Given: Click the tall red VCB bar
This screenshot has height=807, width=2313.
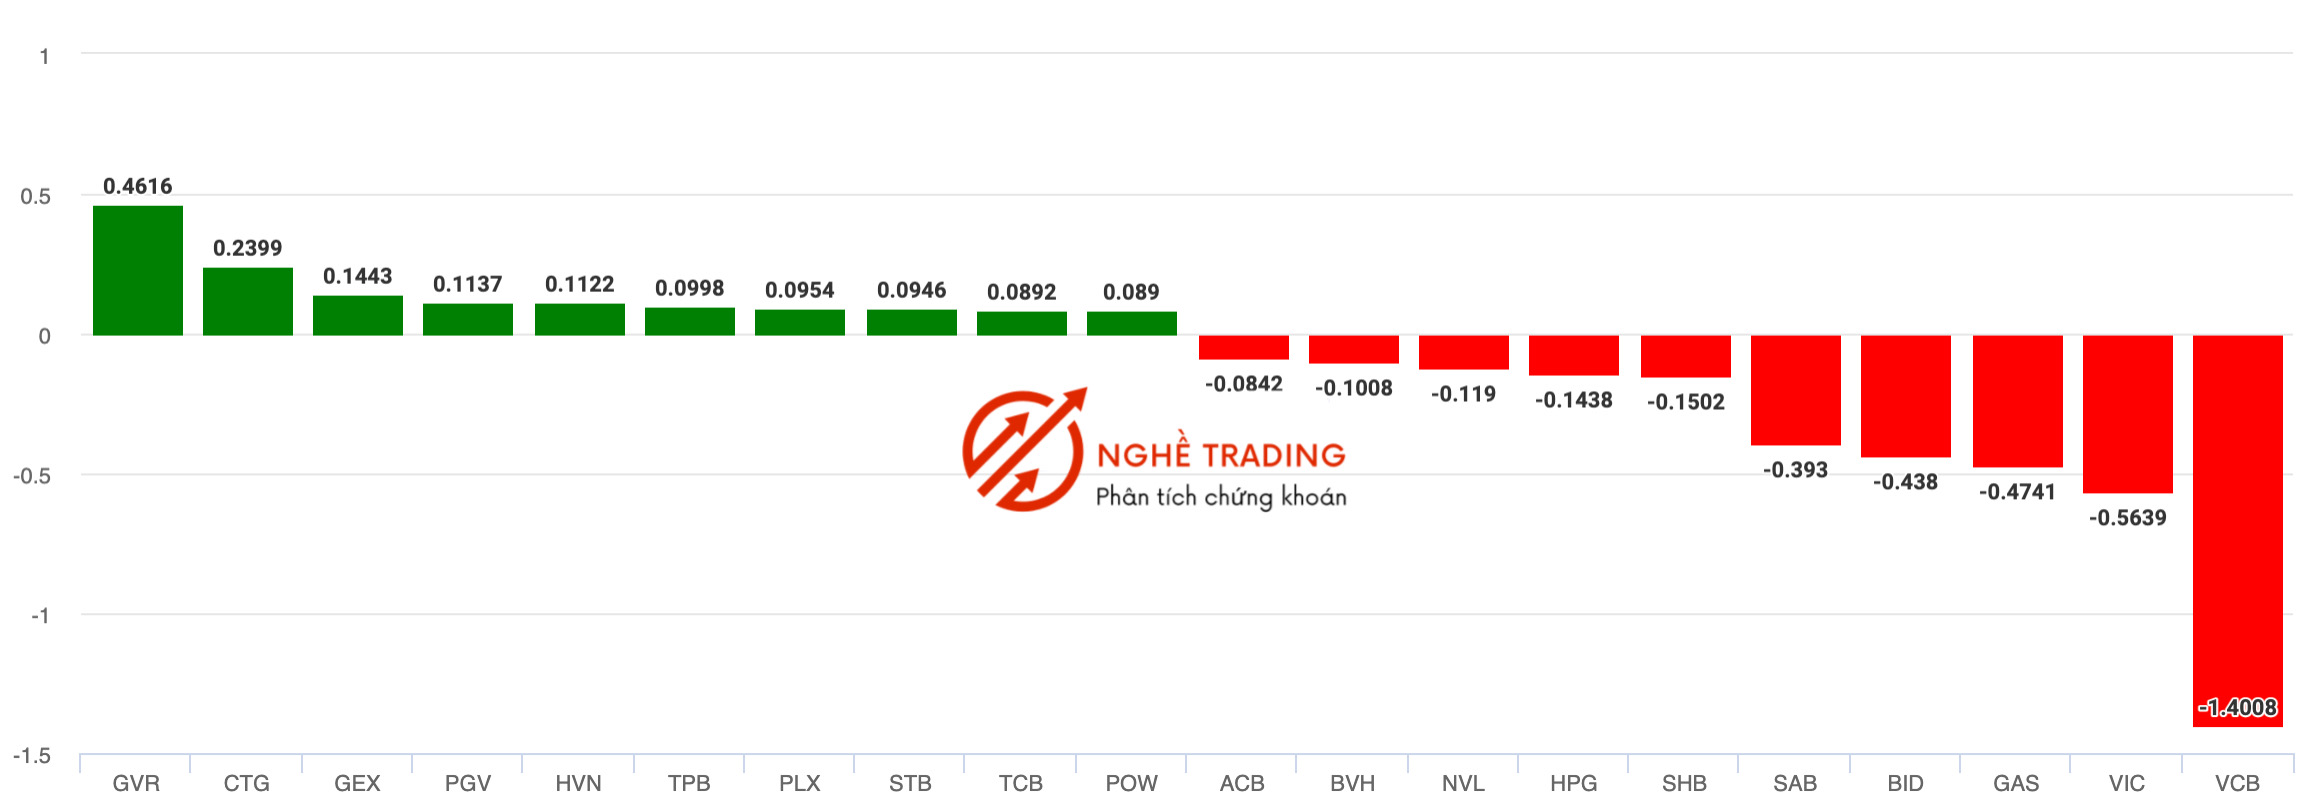Looking at the screenshot, I should [x=2238, y=531].
